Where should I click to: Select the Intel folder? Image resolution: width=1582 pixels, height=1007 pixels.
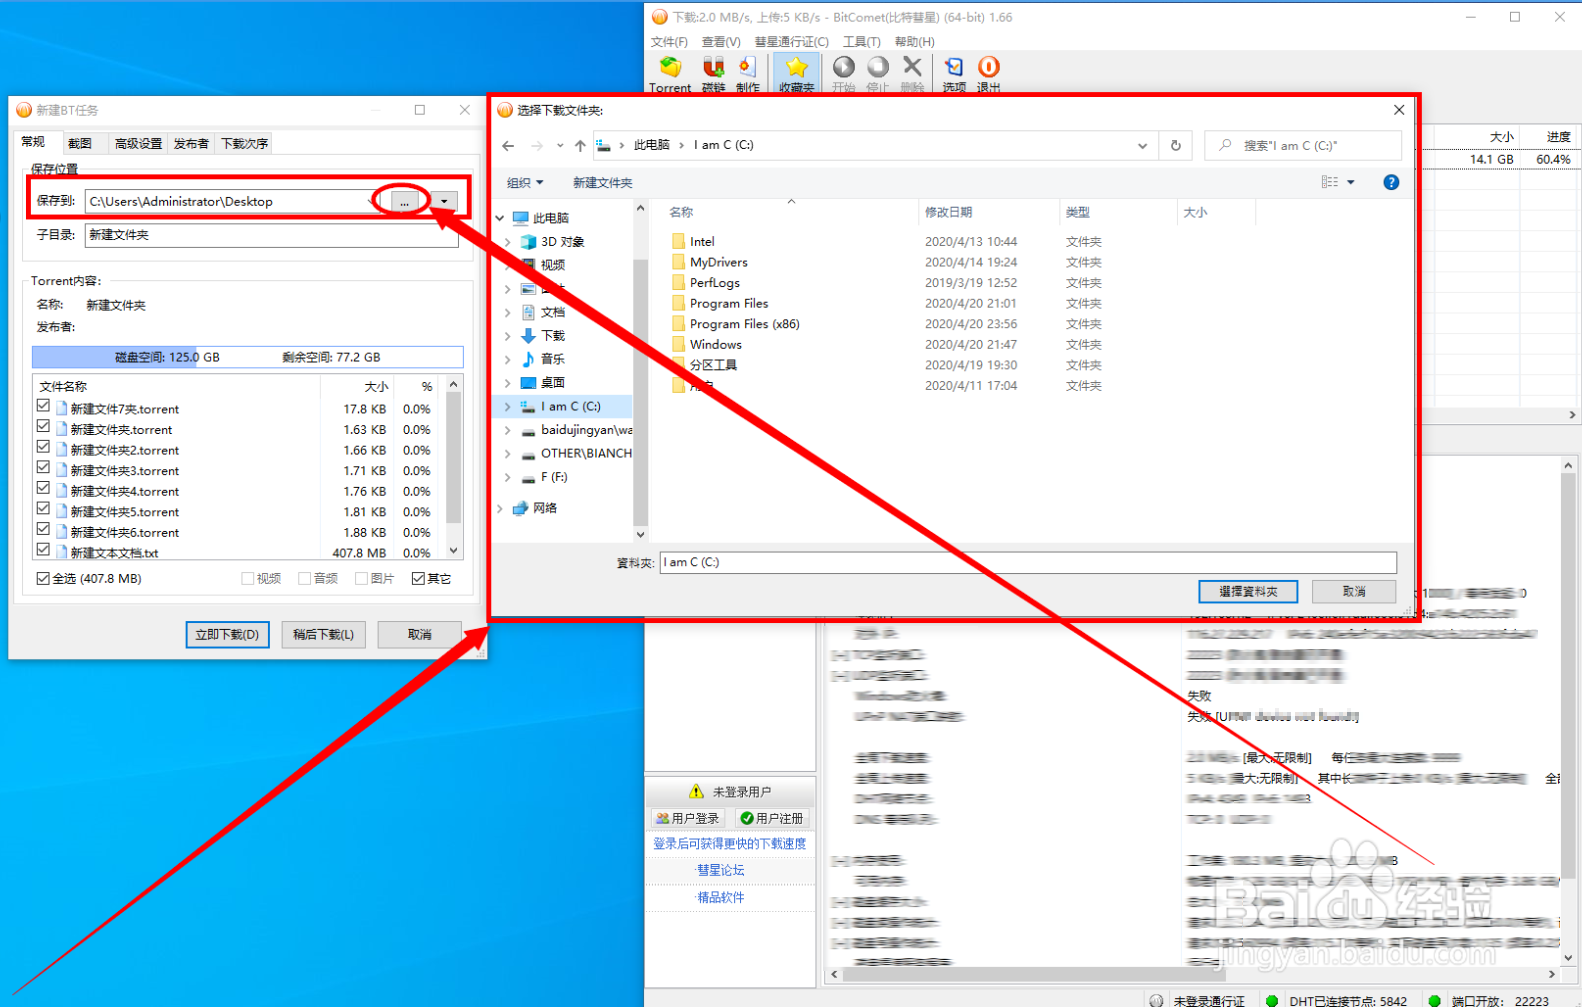702,242
